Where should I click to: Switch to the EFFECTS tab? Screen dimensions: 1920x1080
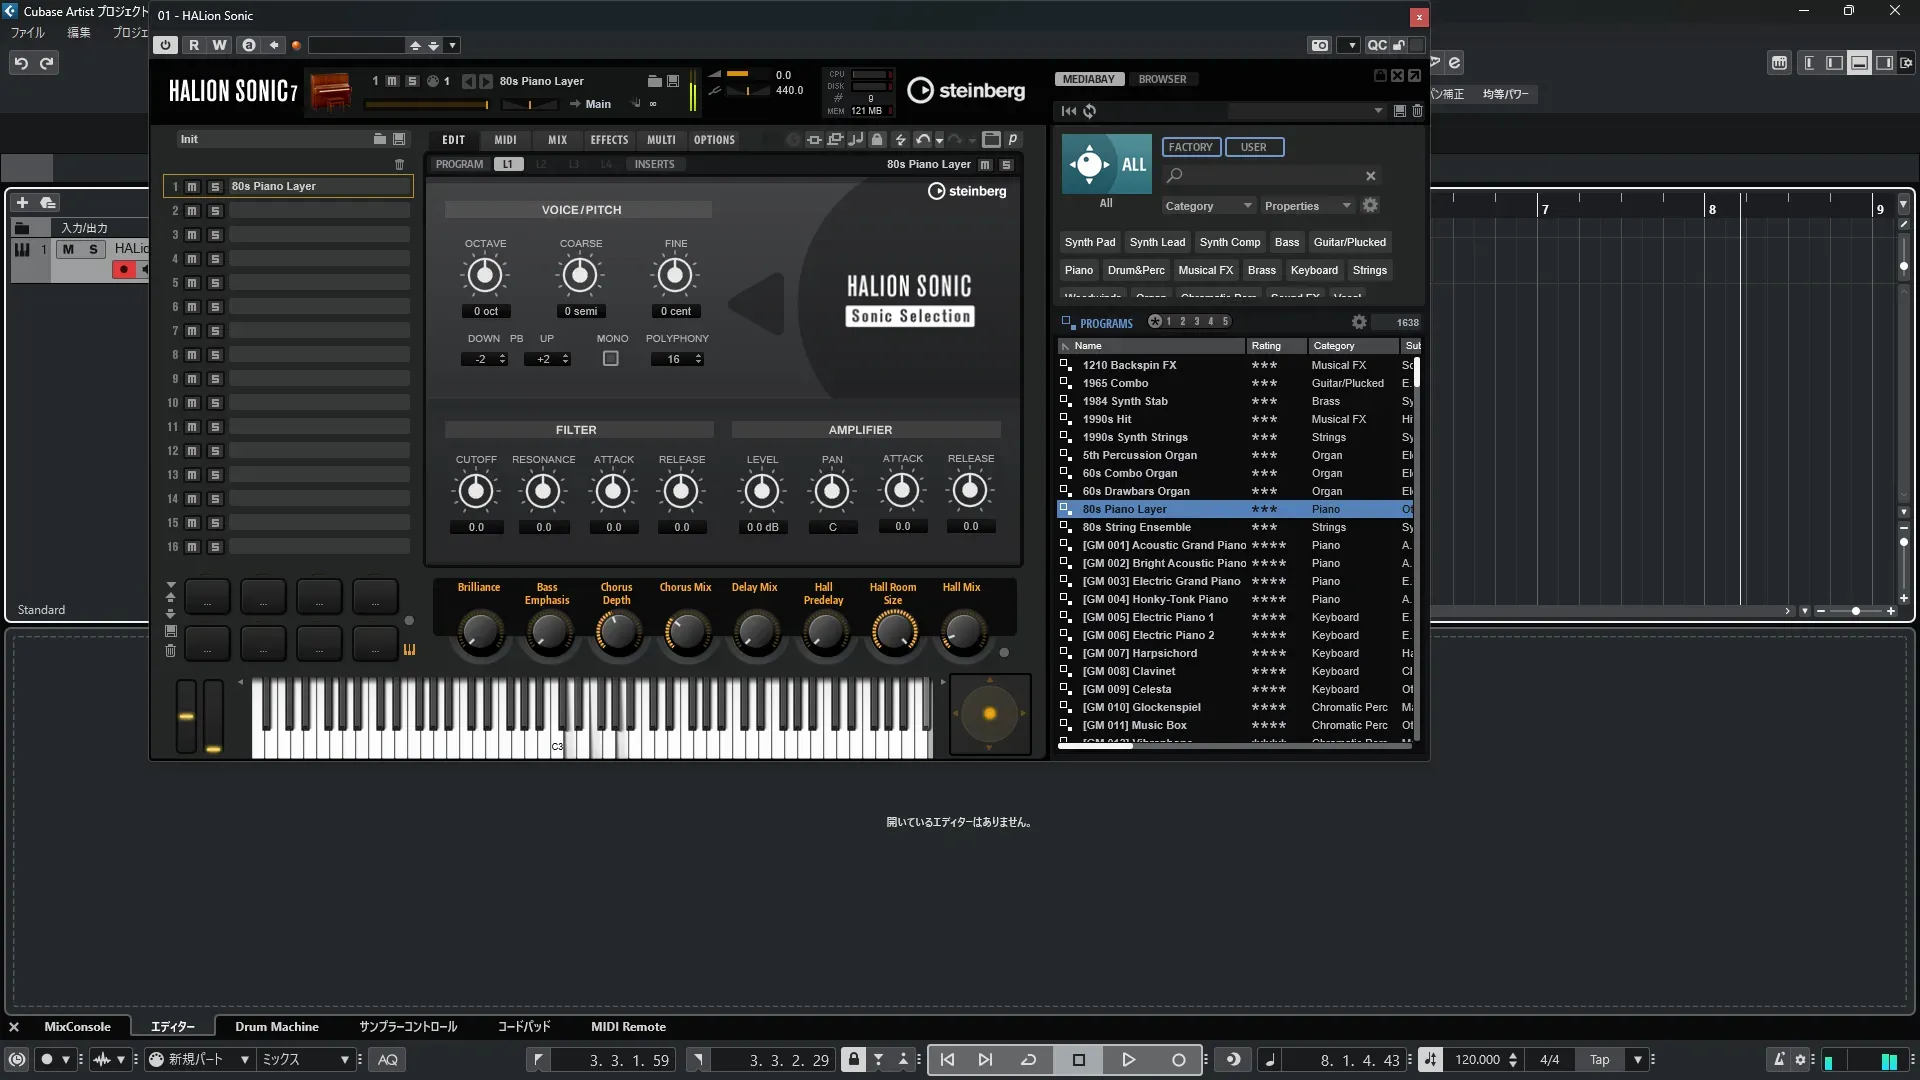[609, 140]
